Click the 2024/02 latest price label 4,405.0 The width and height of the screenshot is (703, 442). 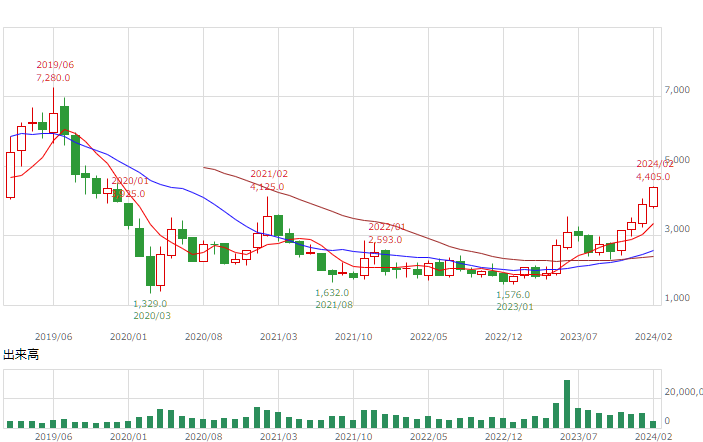[x=653, y=177]
